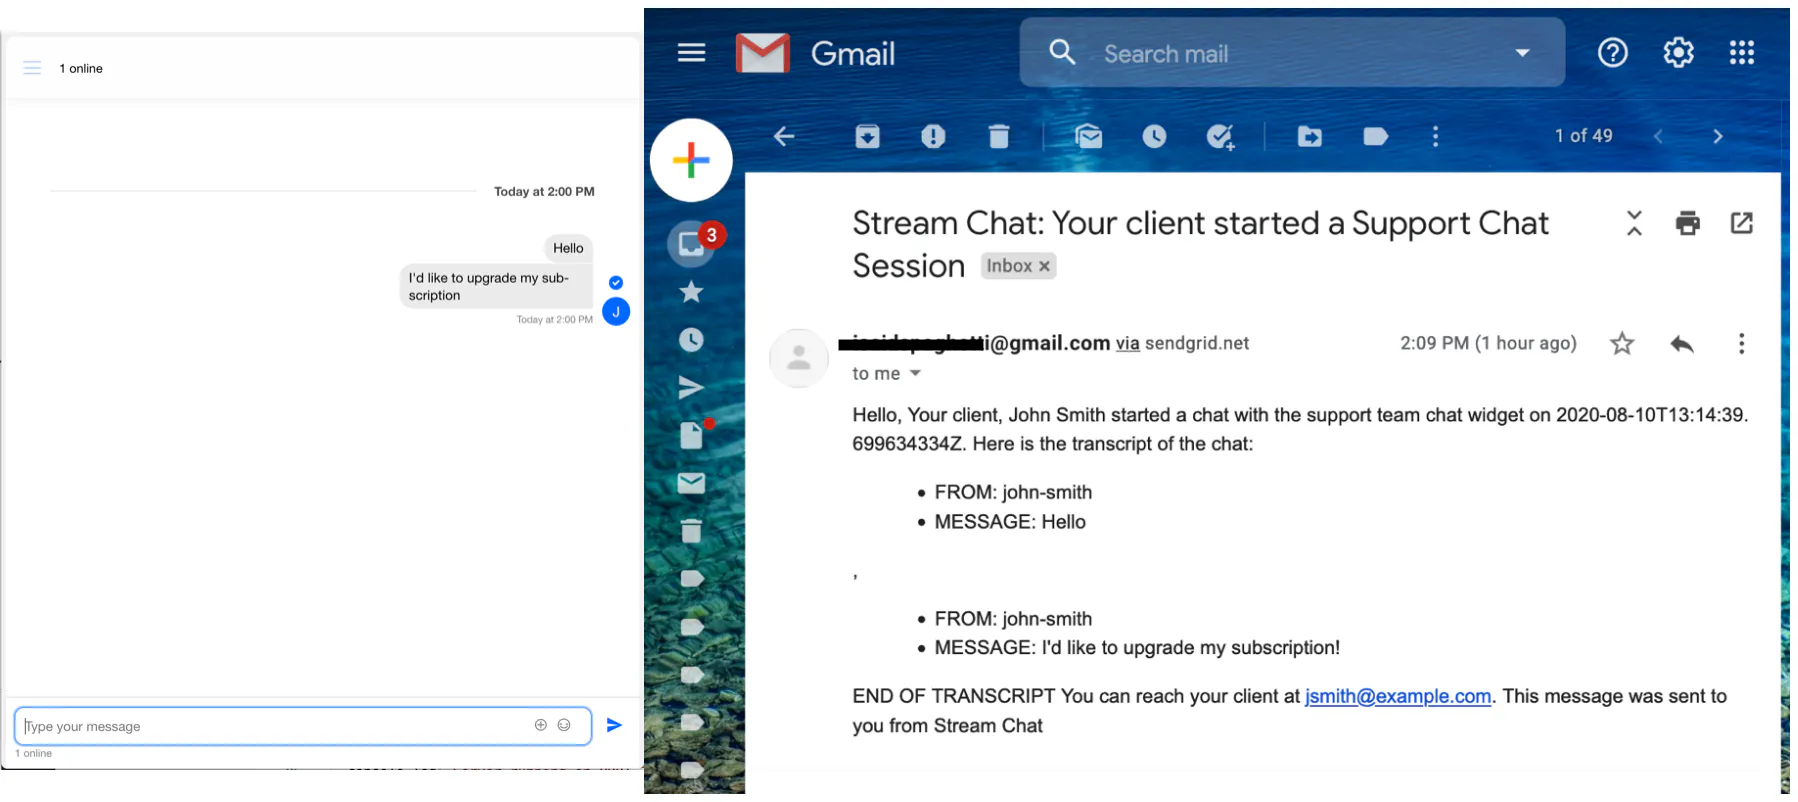Expand the search options dropdown arrow
Screen dimensions: 1798x802
1522,53
